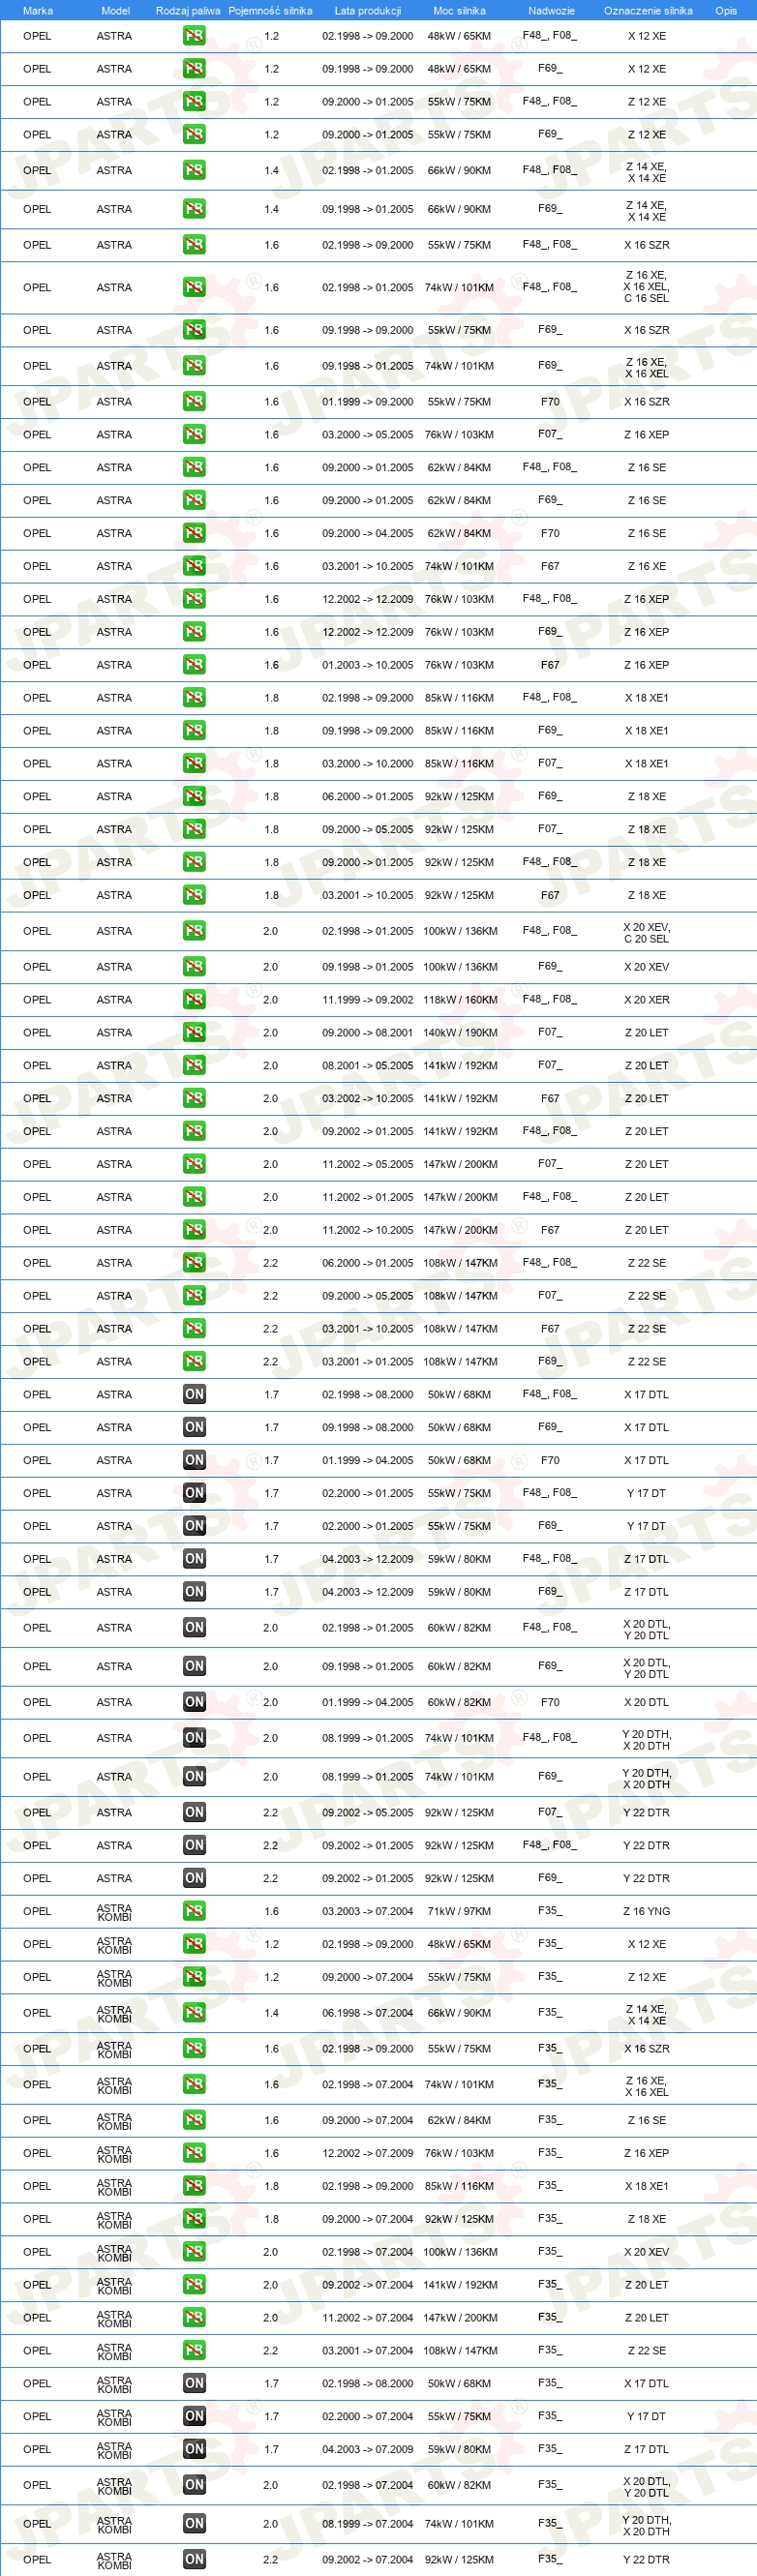757x2576 pixels.
Task: Select the 118kW / 160KM power cell
Action: pyautogui.click(x=460, y=1000)
